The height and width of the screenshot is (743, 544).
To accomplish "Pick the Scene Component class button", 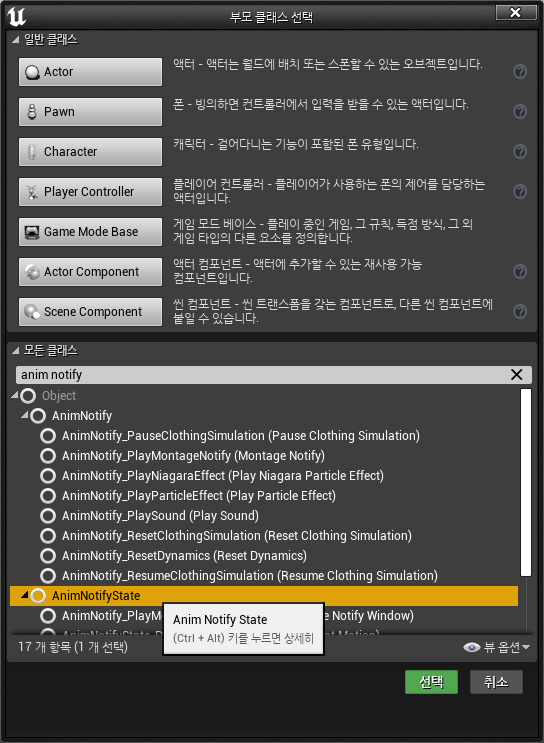I will [x=91, y=312].
